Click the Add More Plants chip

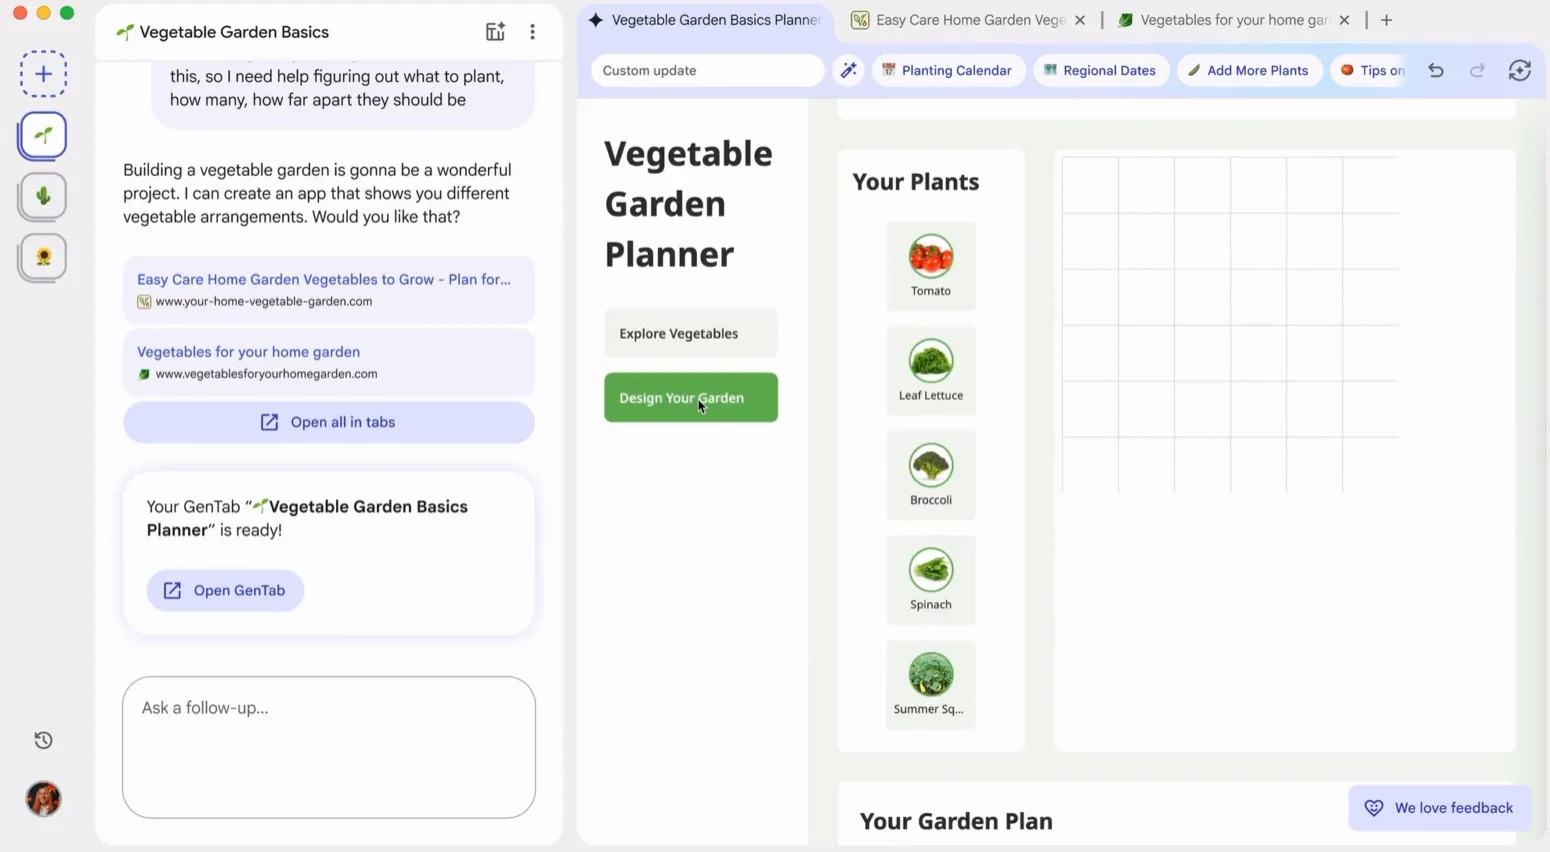1248,70
